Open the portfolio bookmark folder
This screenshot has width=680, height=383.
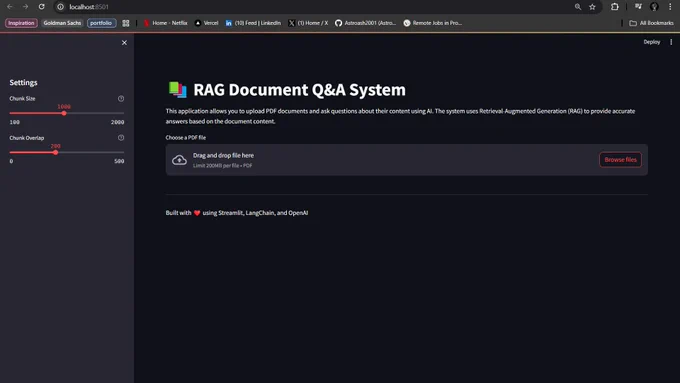101,23
